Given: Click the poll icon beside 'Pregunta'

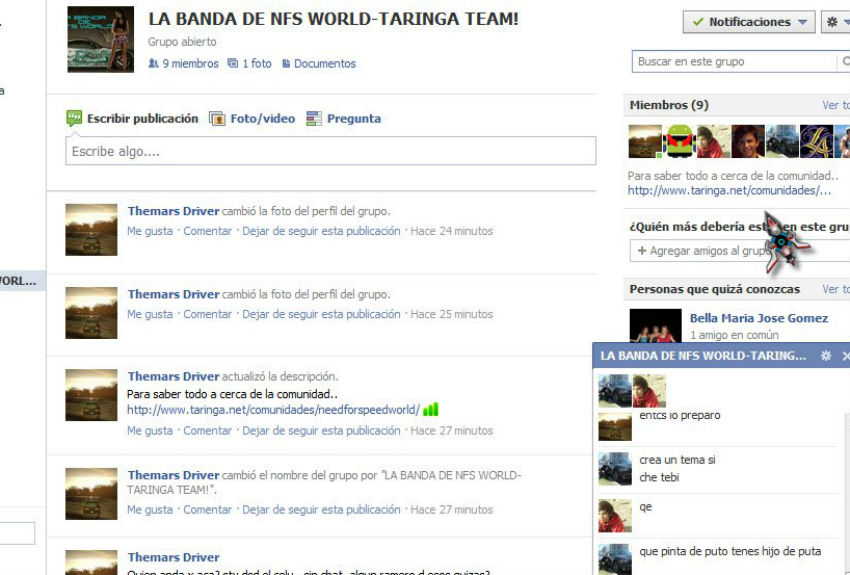Looking at the screenshot, I should [x=314, y=118].
